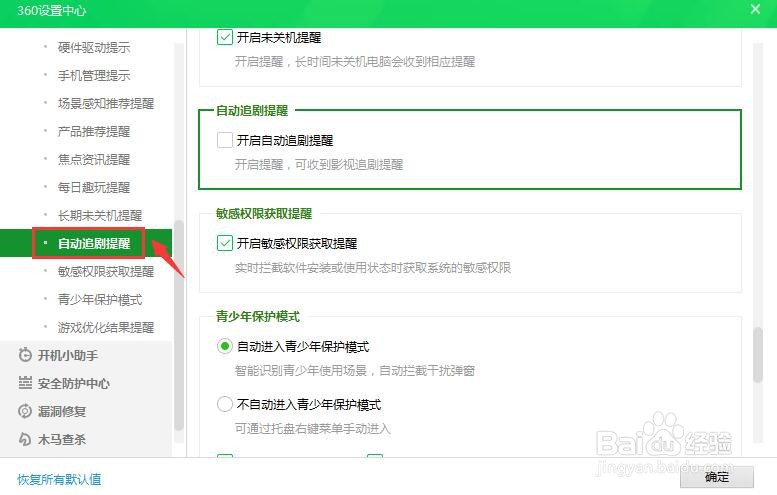Toggle 开启敏感权限获取提醒 checkbox

point(224,243)
